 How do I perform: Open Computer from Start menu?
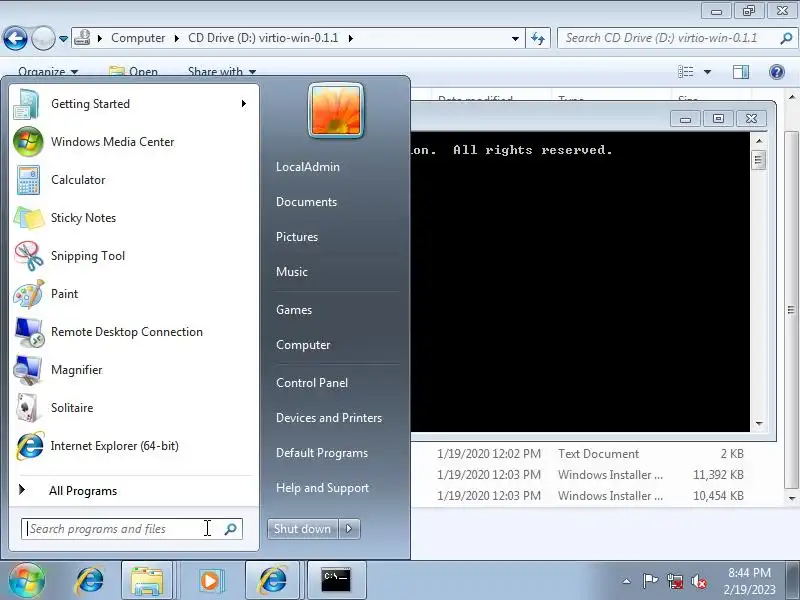point(303,345)
